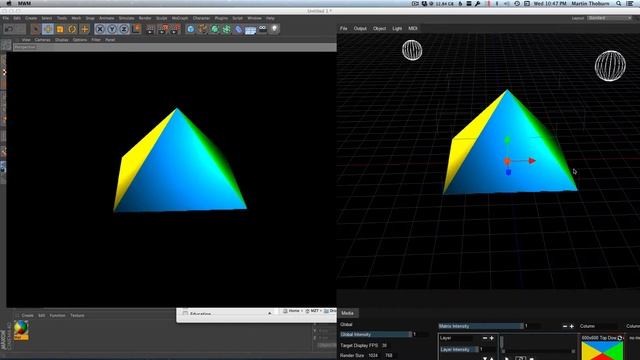
Task: Click the coordinate system icon
Action: (x=136, y=29)
